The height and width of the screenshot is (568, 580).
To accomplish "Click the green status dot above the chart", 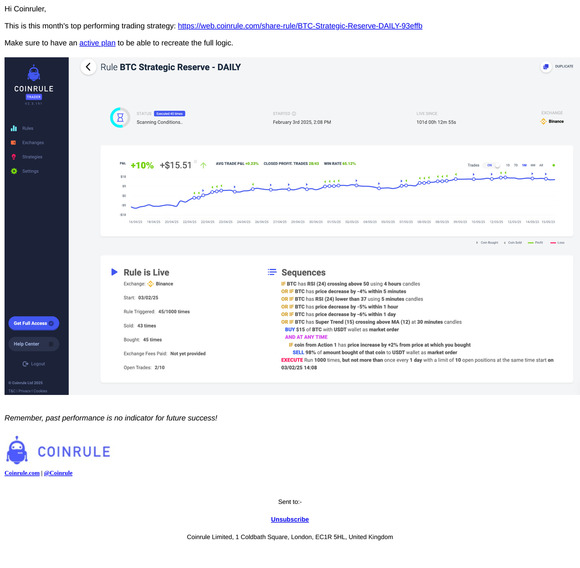I will pyautogui.click(x=554, y=165).
